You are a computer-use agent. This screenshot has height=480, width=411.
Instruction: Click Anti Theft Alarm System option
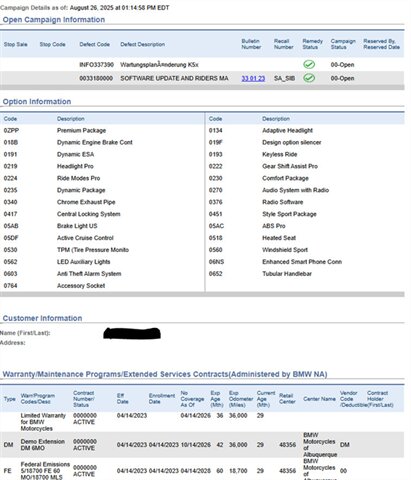[89, 274]
